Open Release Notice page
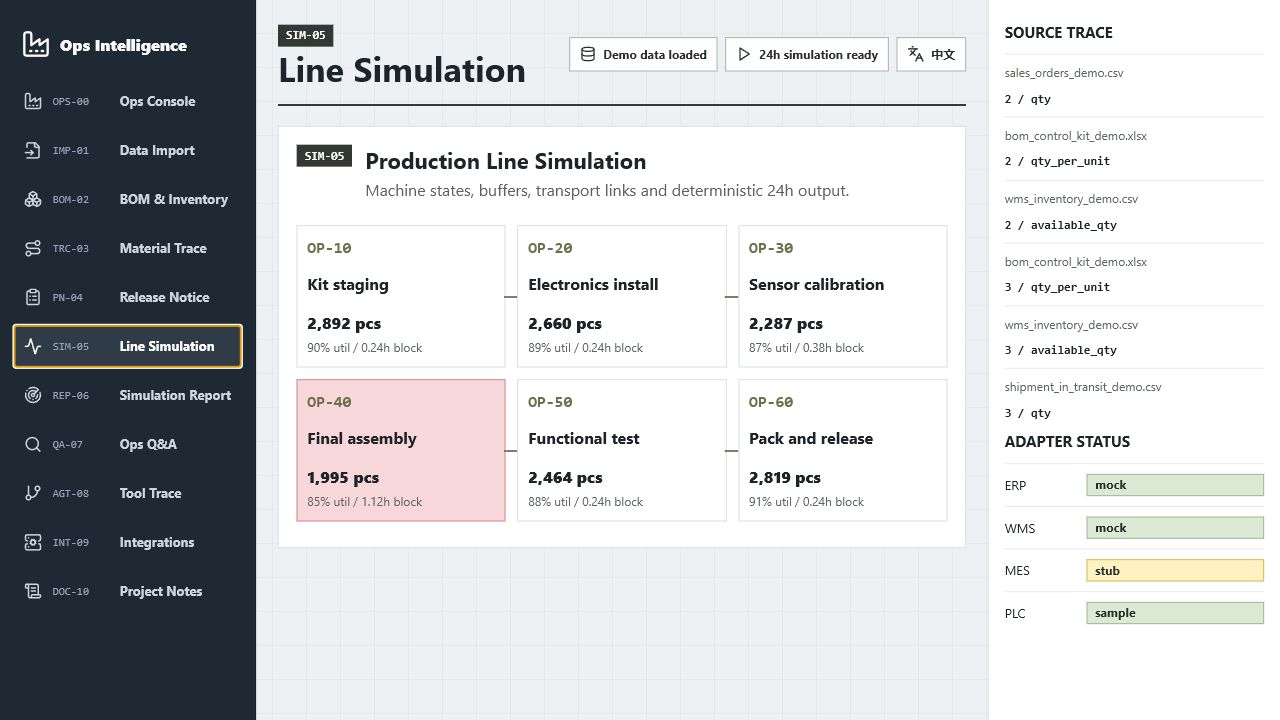 pyautogui.click(x=127, y=297)
